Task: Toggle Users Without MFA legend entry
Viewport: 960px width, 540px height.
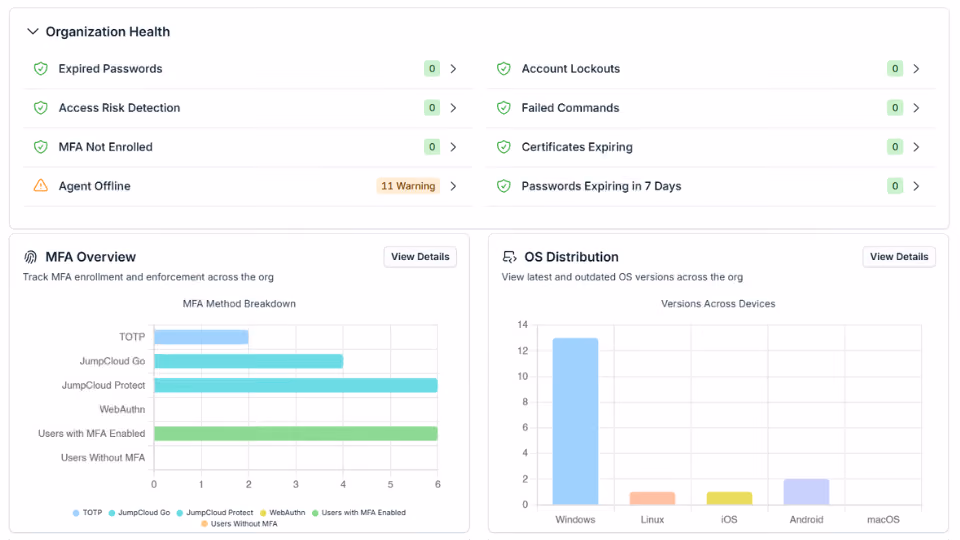Action: [239, 523]
